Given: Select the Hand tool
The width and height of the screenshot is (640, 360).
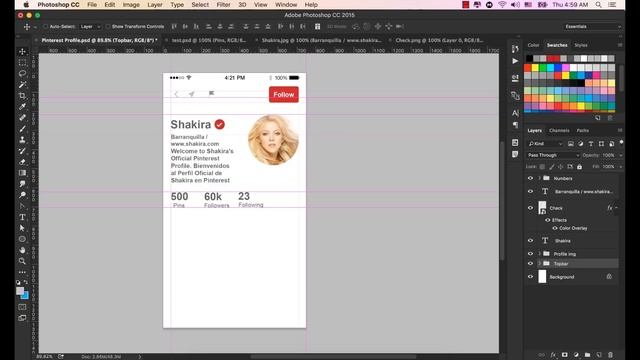Looking at the screenshot, I should [x=22, y=250].
